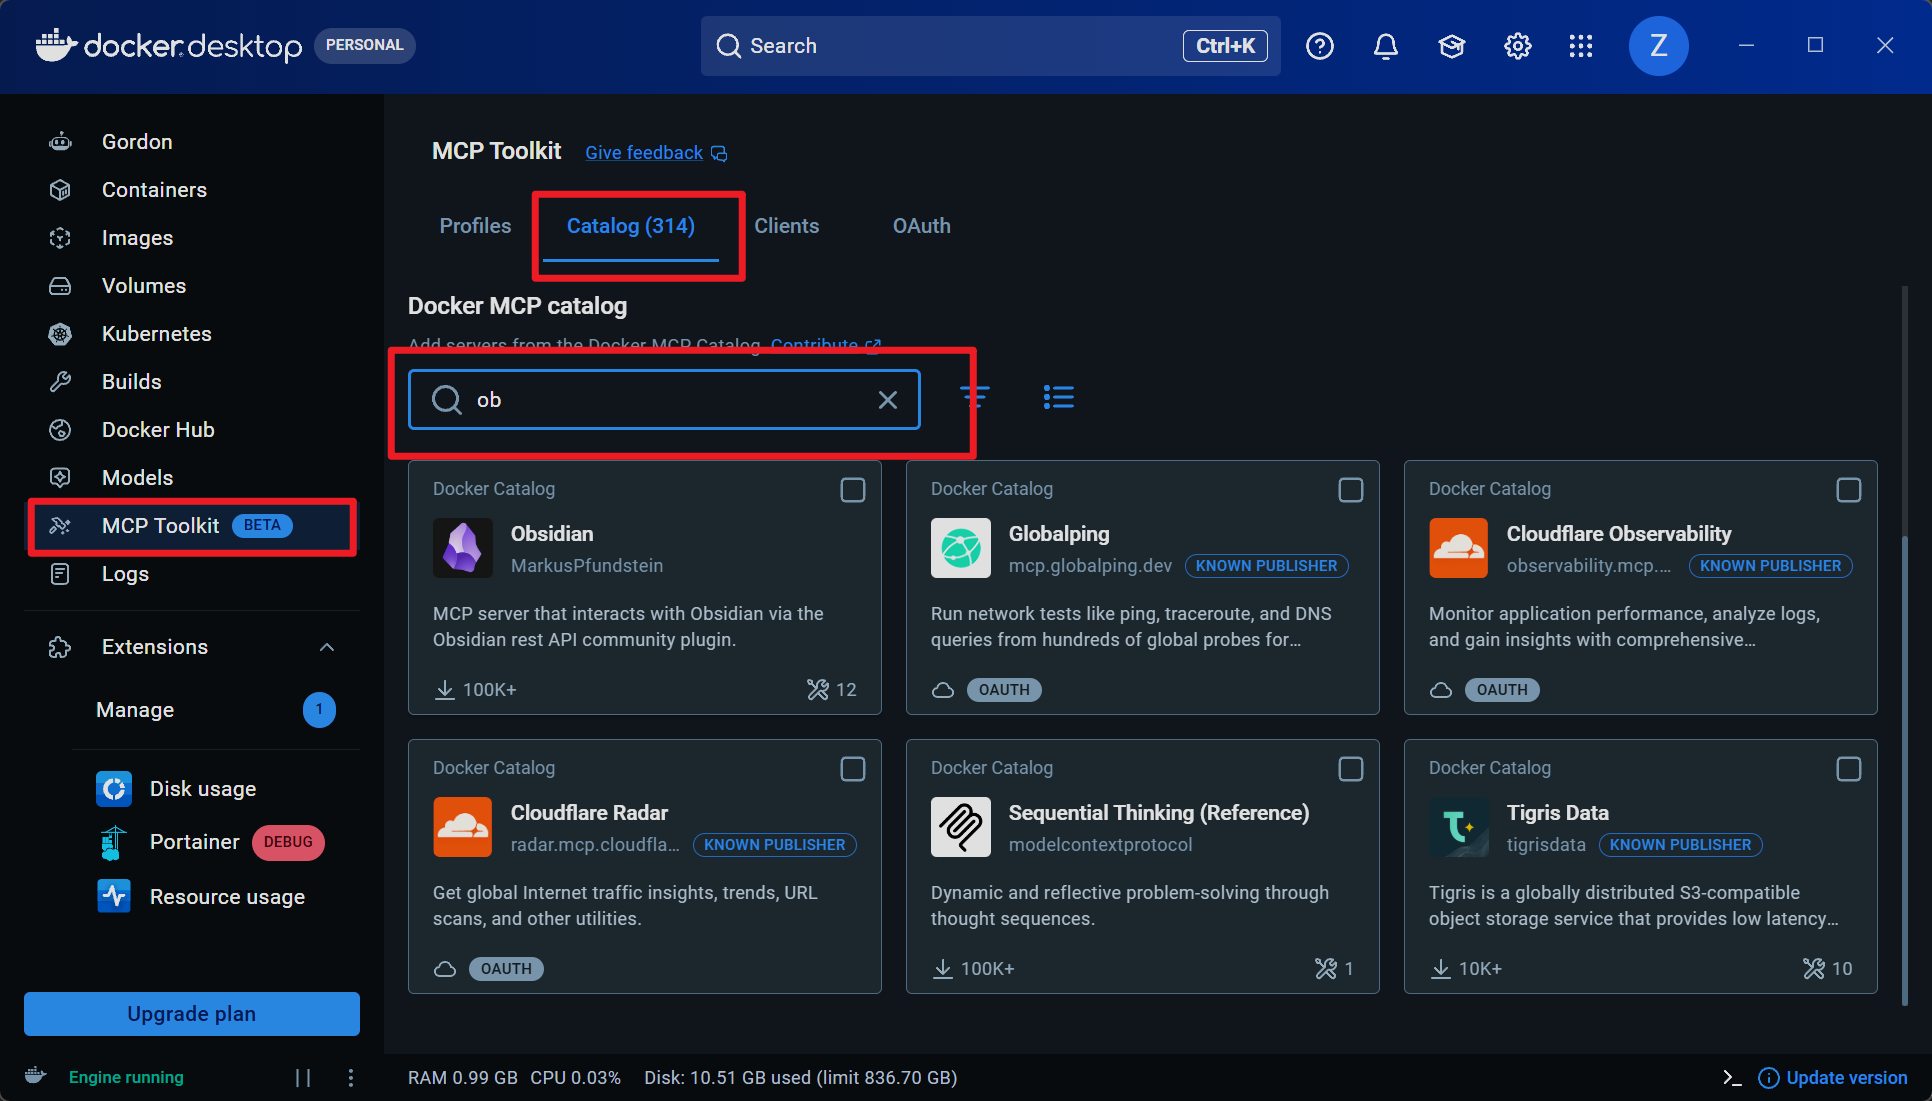Image resolution: width=1932 pixels, height=1101 pixels.
Task: Open the OAuth tab
Action: point(922,226)
